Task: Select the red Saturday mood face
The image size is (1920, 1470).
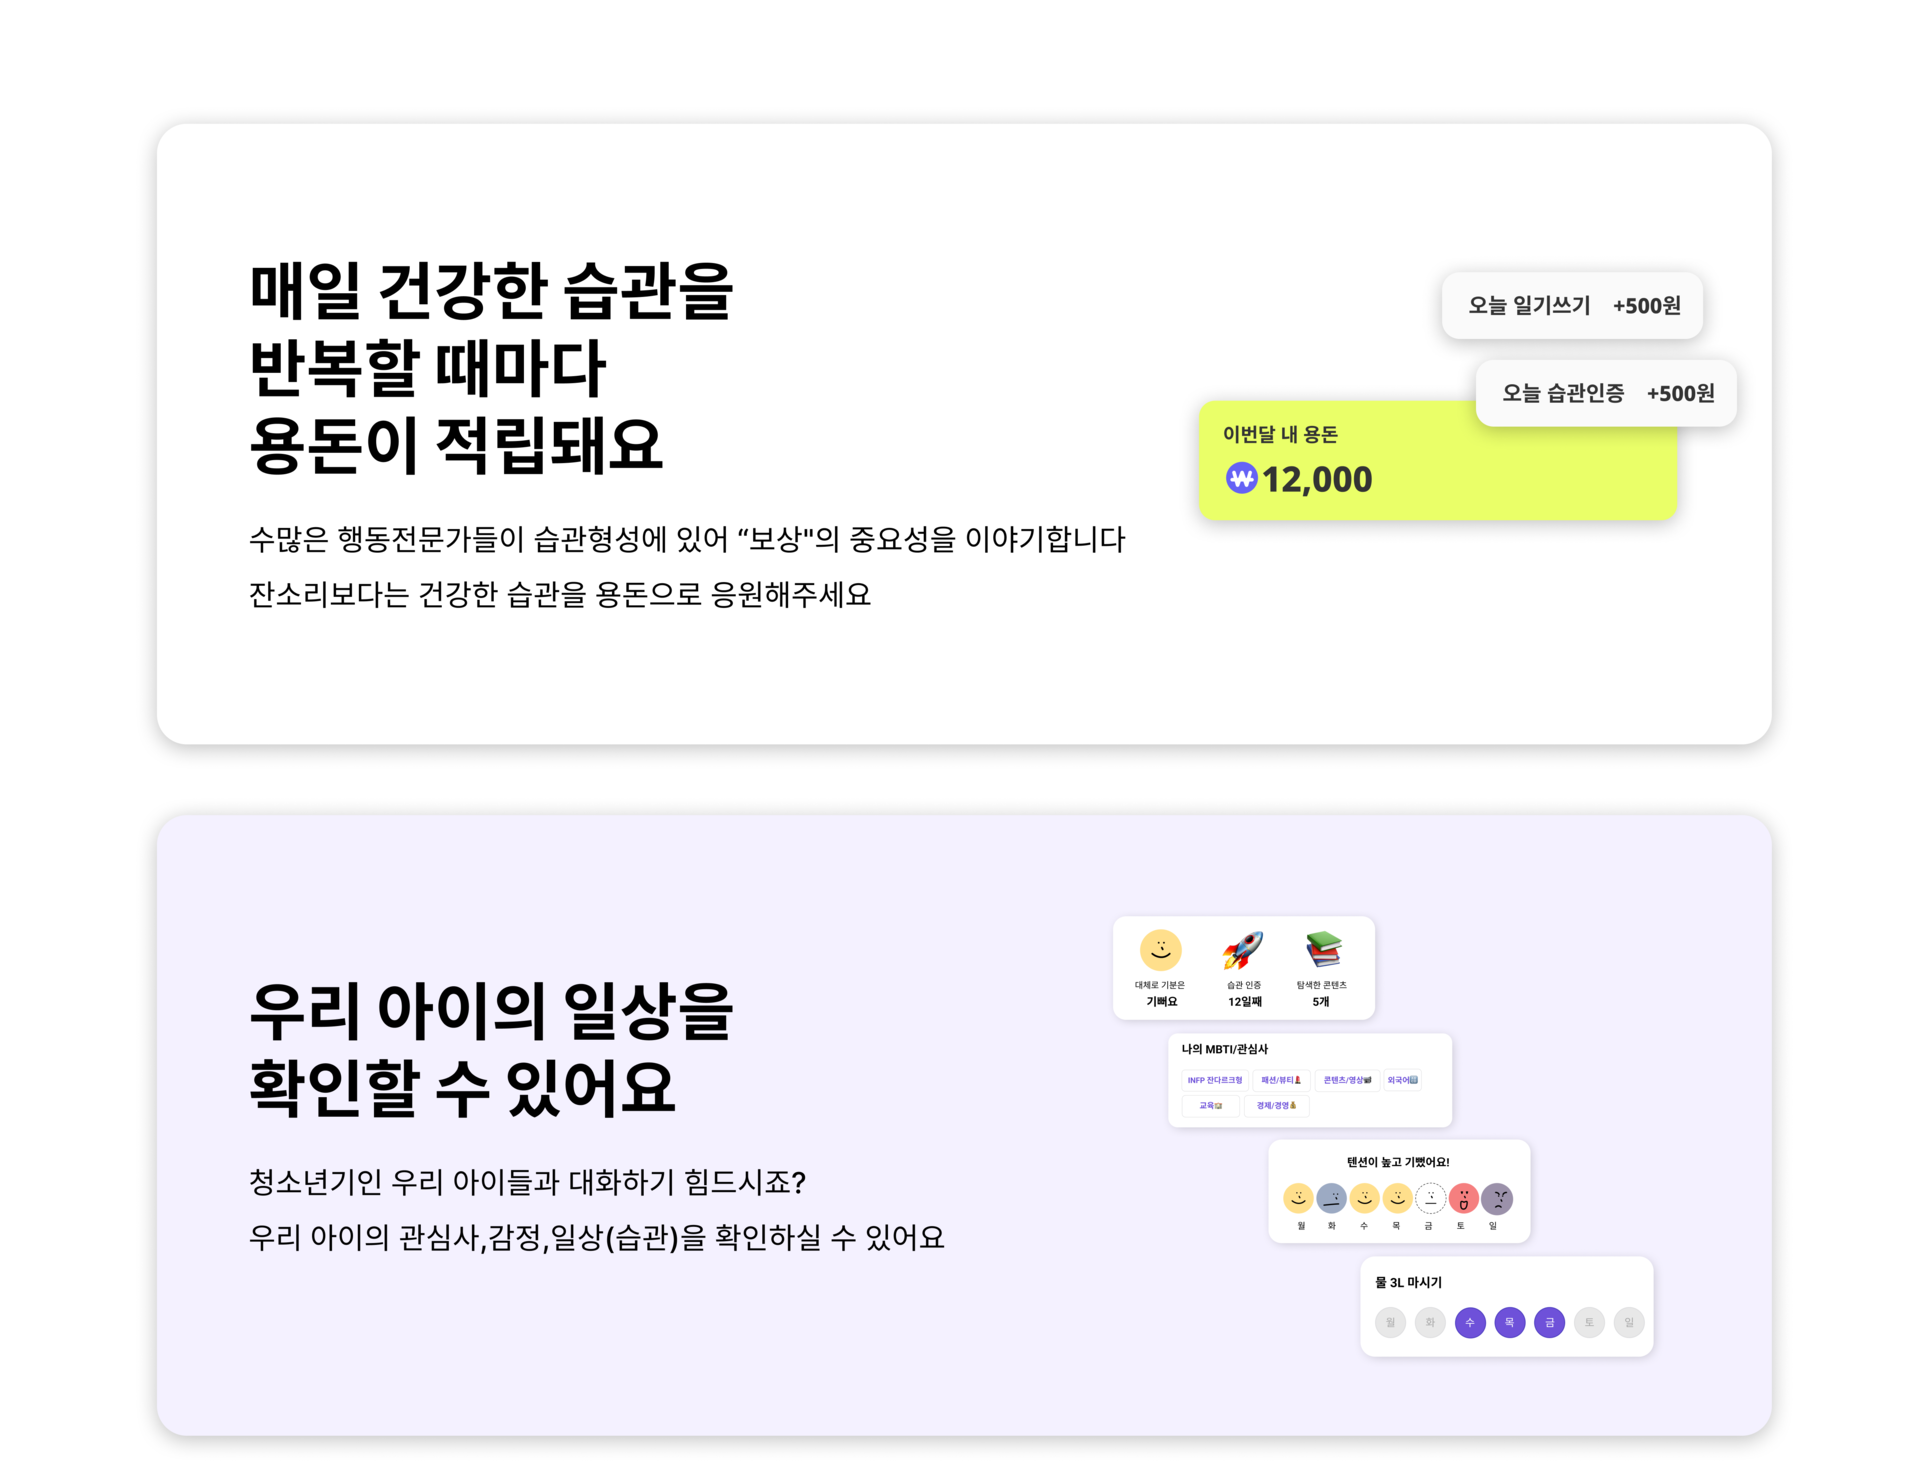Action: (1463, 1198)
